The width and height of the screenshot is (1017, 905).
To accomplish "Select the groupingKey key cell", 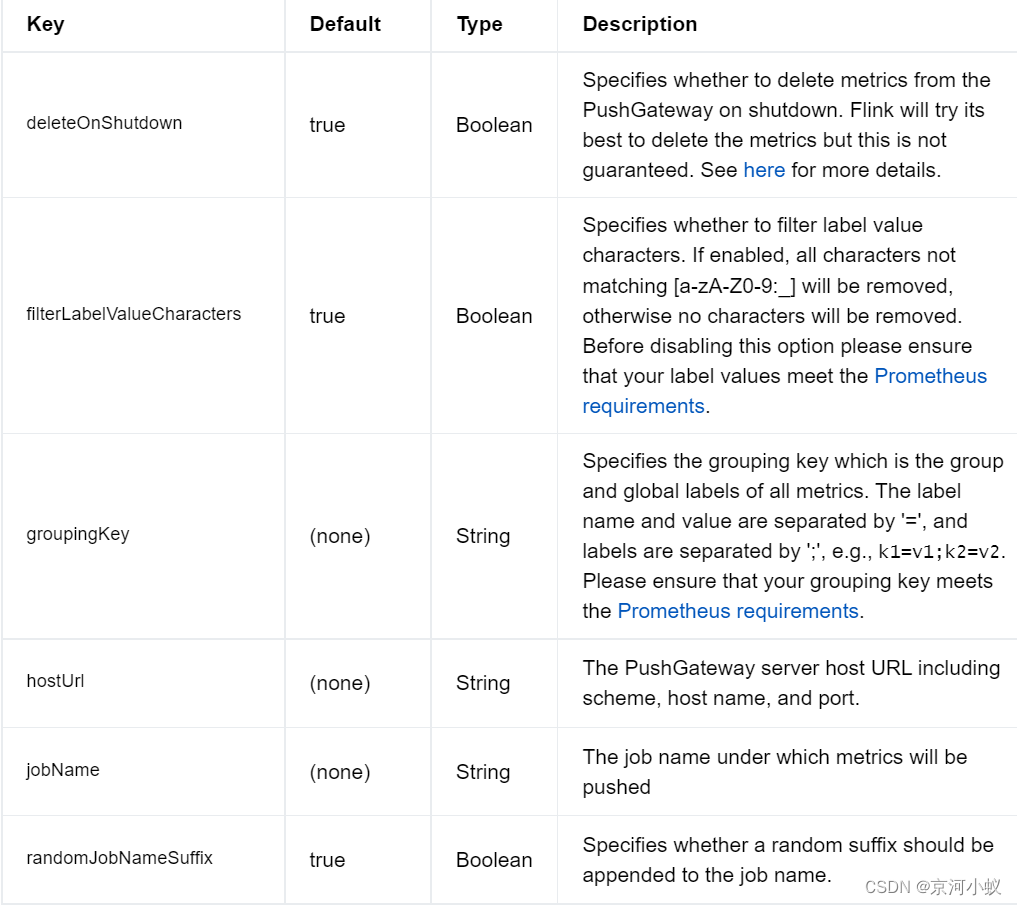I will pos(78,534).
